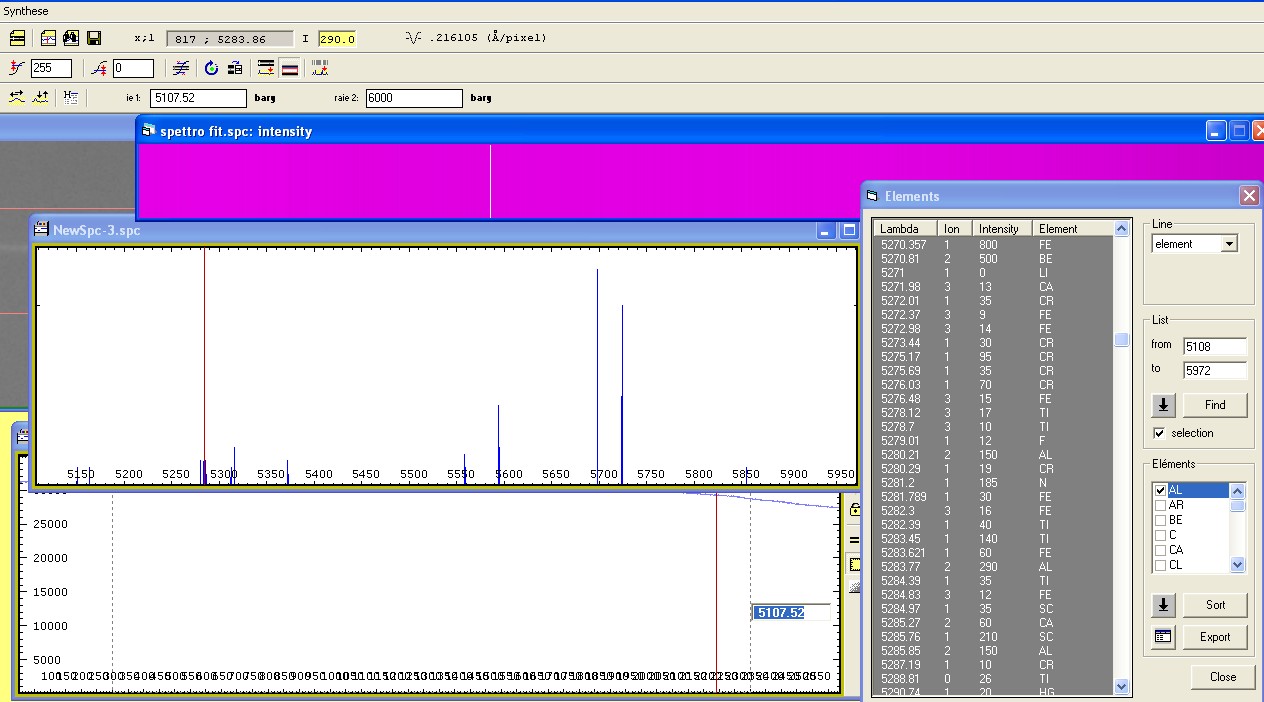Viewport: 1264px width, 702px height.
Task: Click the line list vertical scrollbar thumb
Action: pyautogui.click(x=1121, y=340)
